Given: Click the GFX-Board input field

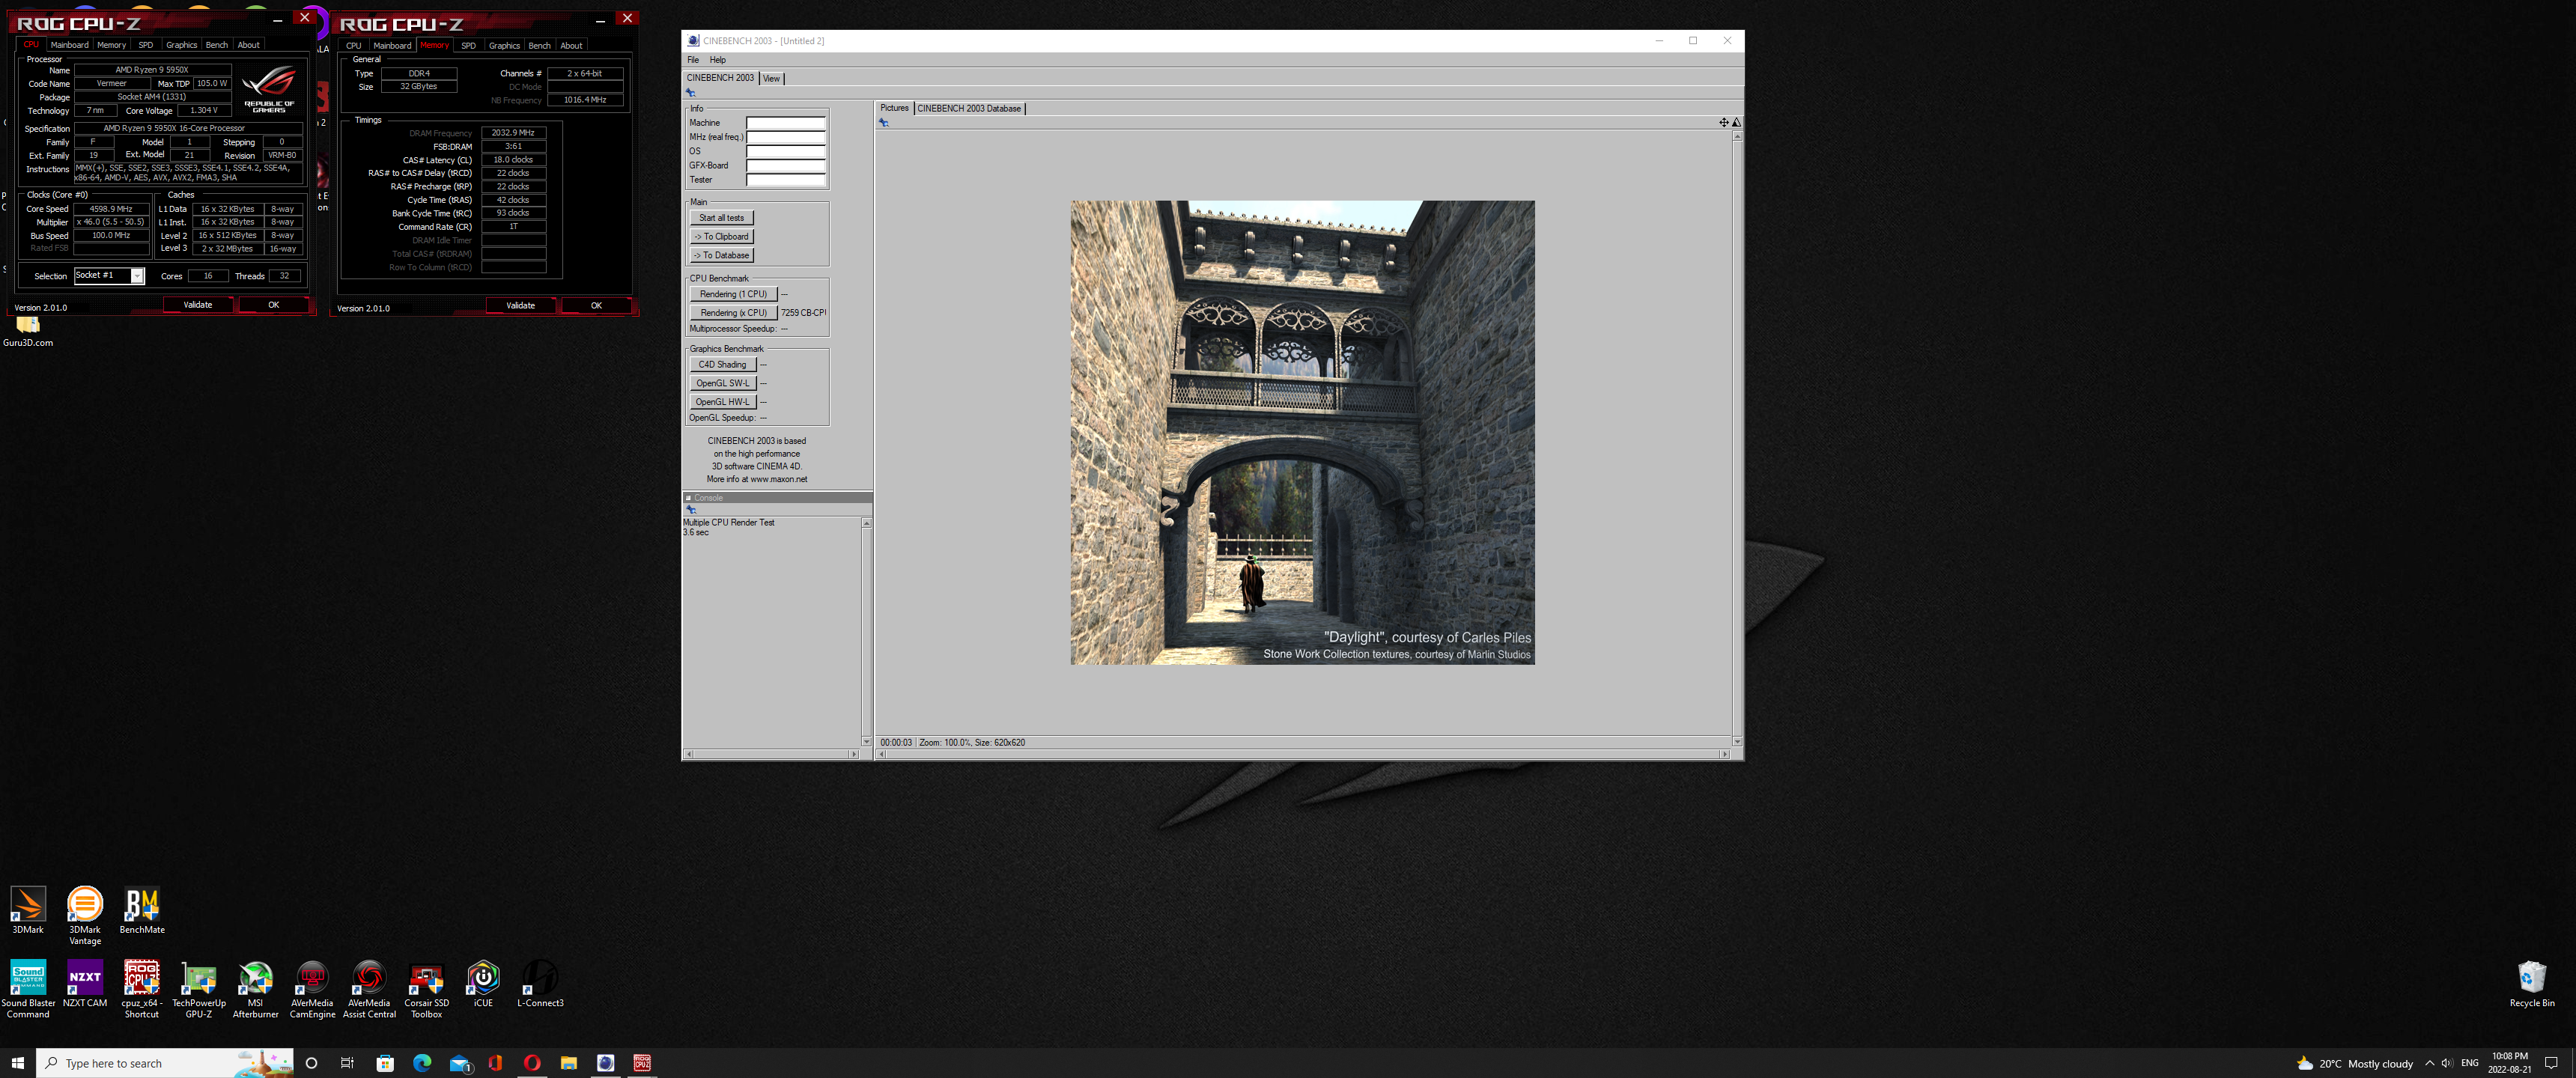Looking at the screenshot, I should (x=786, y=166).
